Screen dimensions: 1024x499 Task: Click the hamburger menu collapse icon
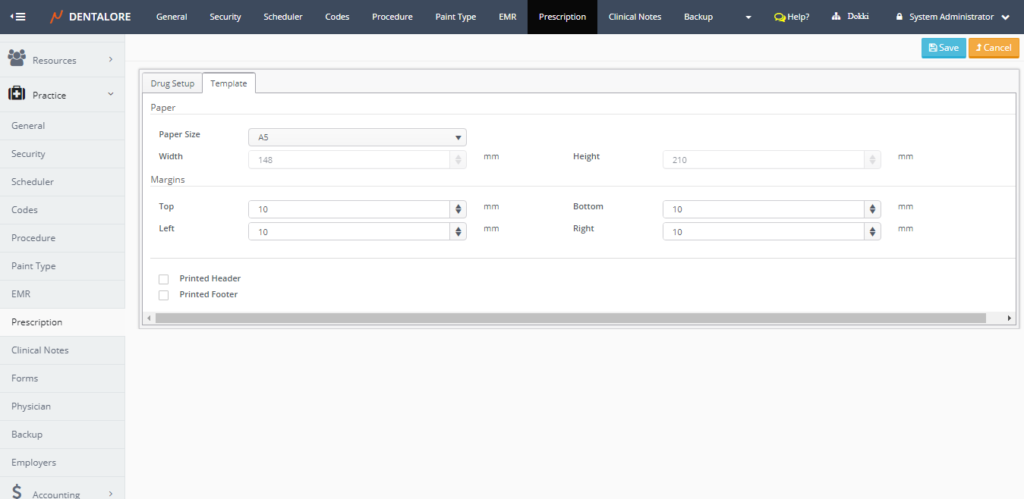point(17,17)
